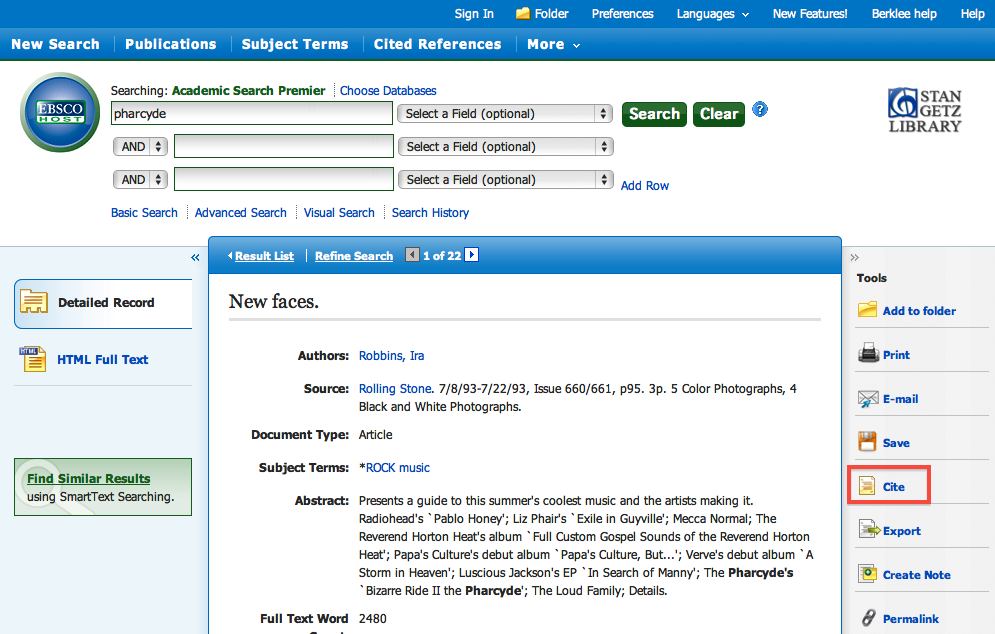Click the pharcyde search input field
The height and width of the screenshot is (634, 995).
tap(252, 114)
